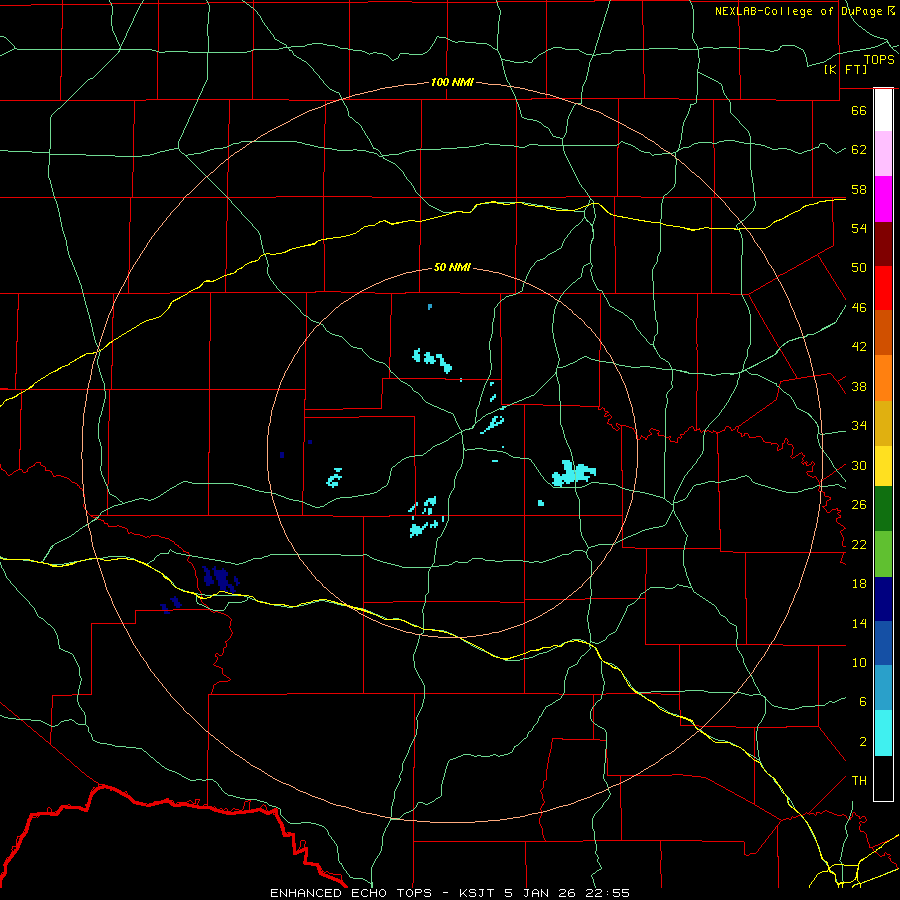This screenshot has height=900, width=900.
Task: Click the navy blue legend swatch
Action: click(x=883, y=599)
